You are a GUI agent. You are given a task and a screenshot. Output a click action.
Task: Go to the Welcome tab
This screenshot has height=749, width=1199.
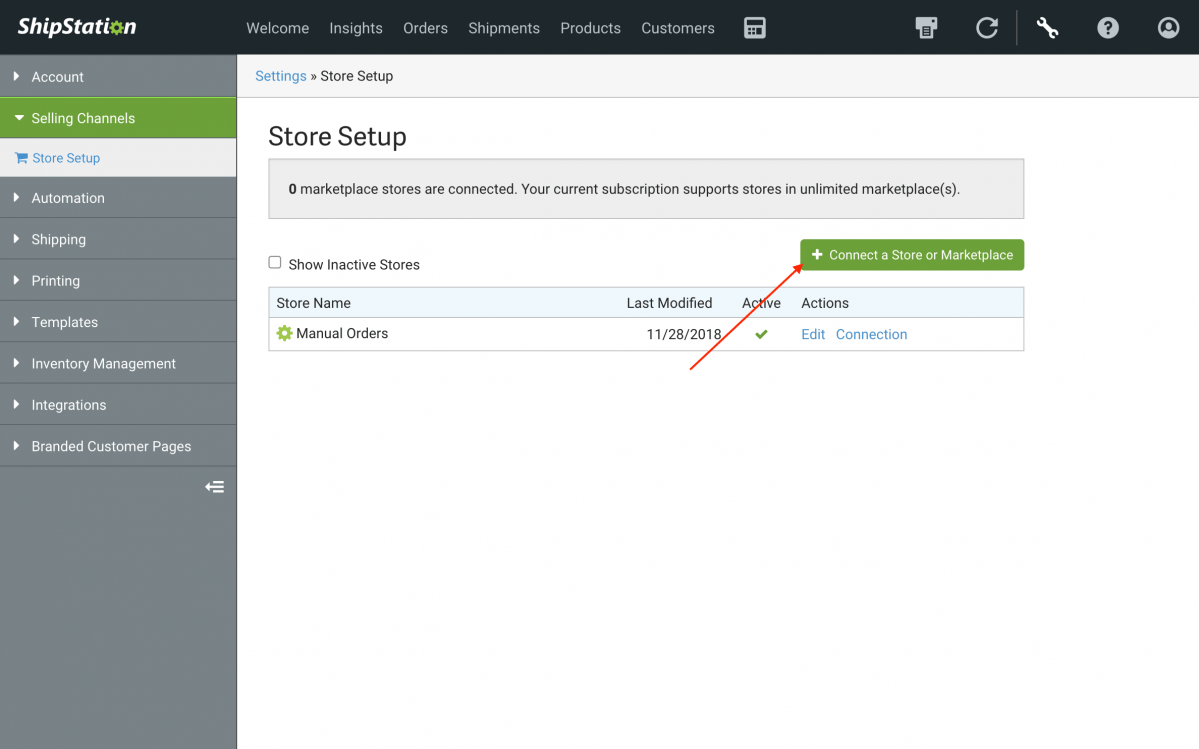278,28
